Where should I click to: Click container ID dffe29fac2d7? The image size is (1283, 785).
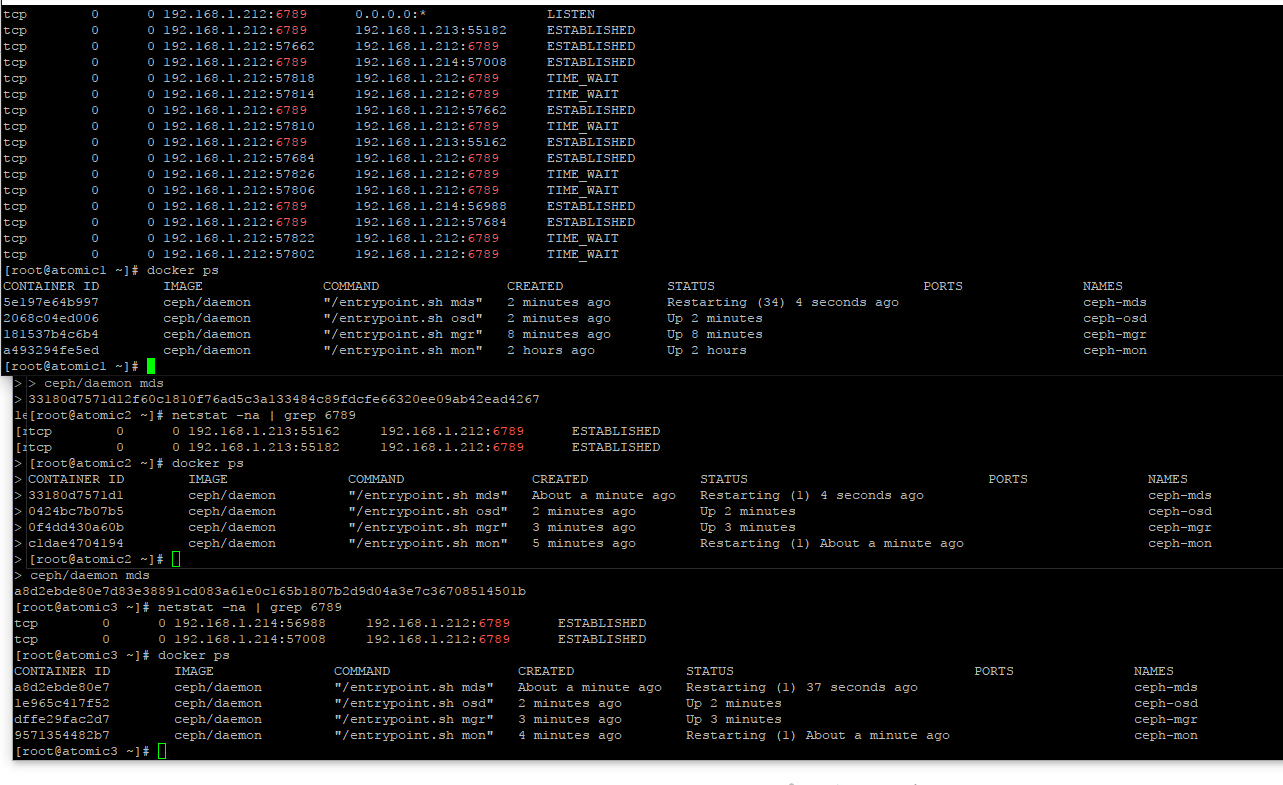tap(62, 719)
